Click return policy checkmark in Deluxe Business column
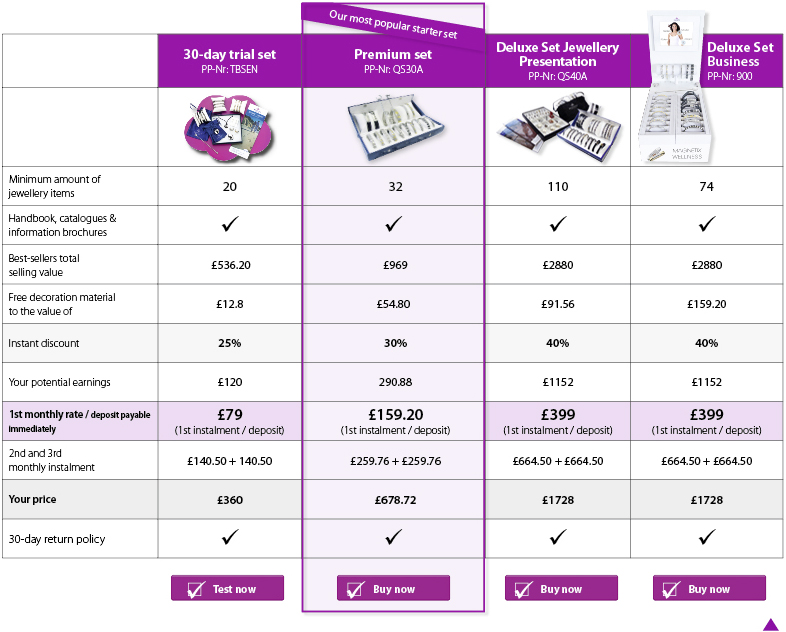 click(x=707, y=537)
